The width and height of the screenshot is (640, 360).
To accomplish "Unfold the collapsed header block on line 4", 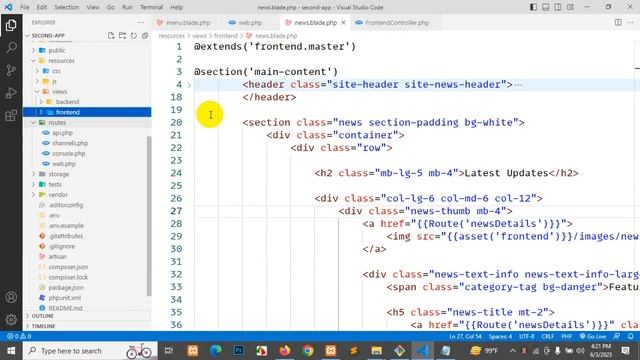I will (x=189, y=85).
